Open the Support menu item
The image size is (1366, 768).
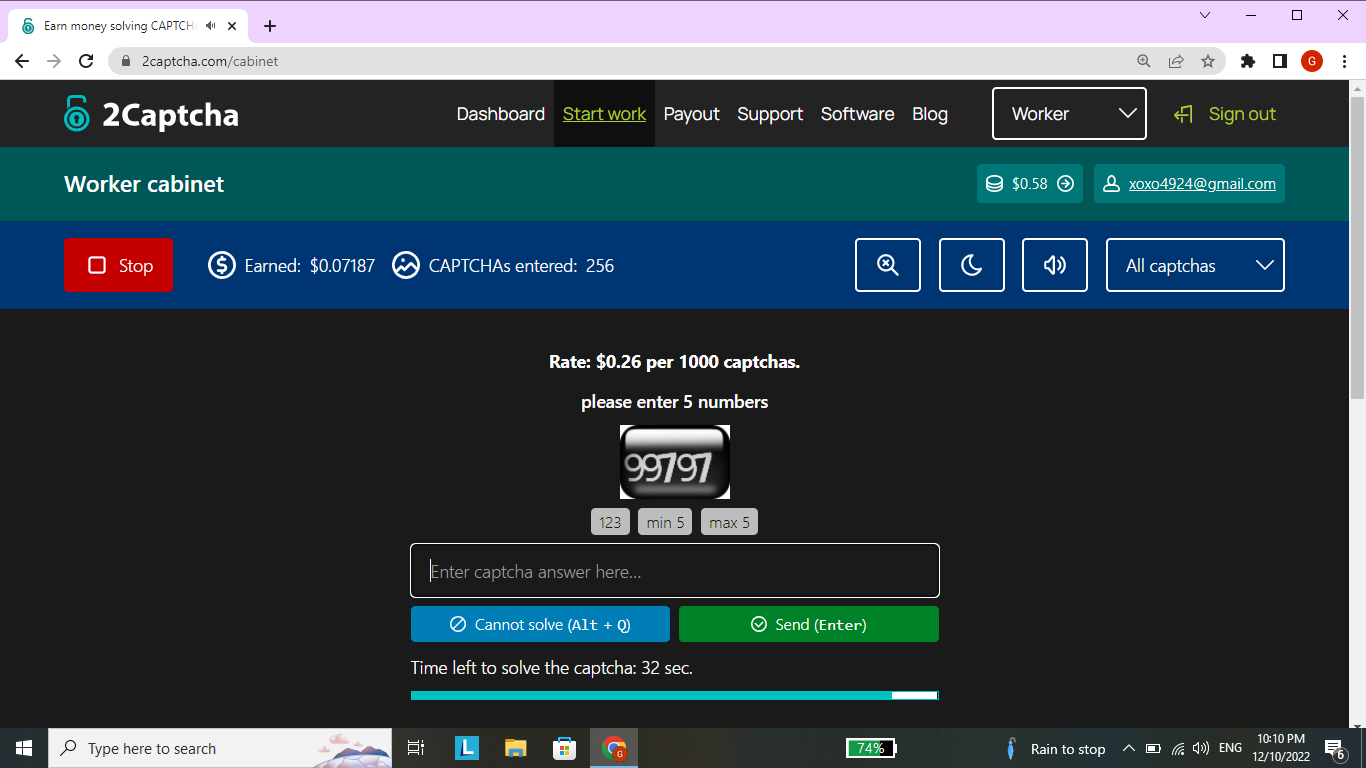(770, 114)
